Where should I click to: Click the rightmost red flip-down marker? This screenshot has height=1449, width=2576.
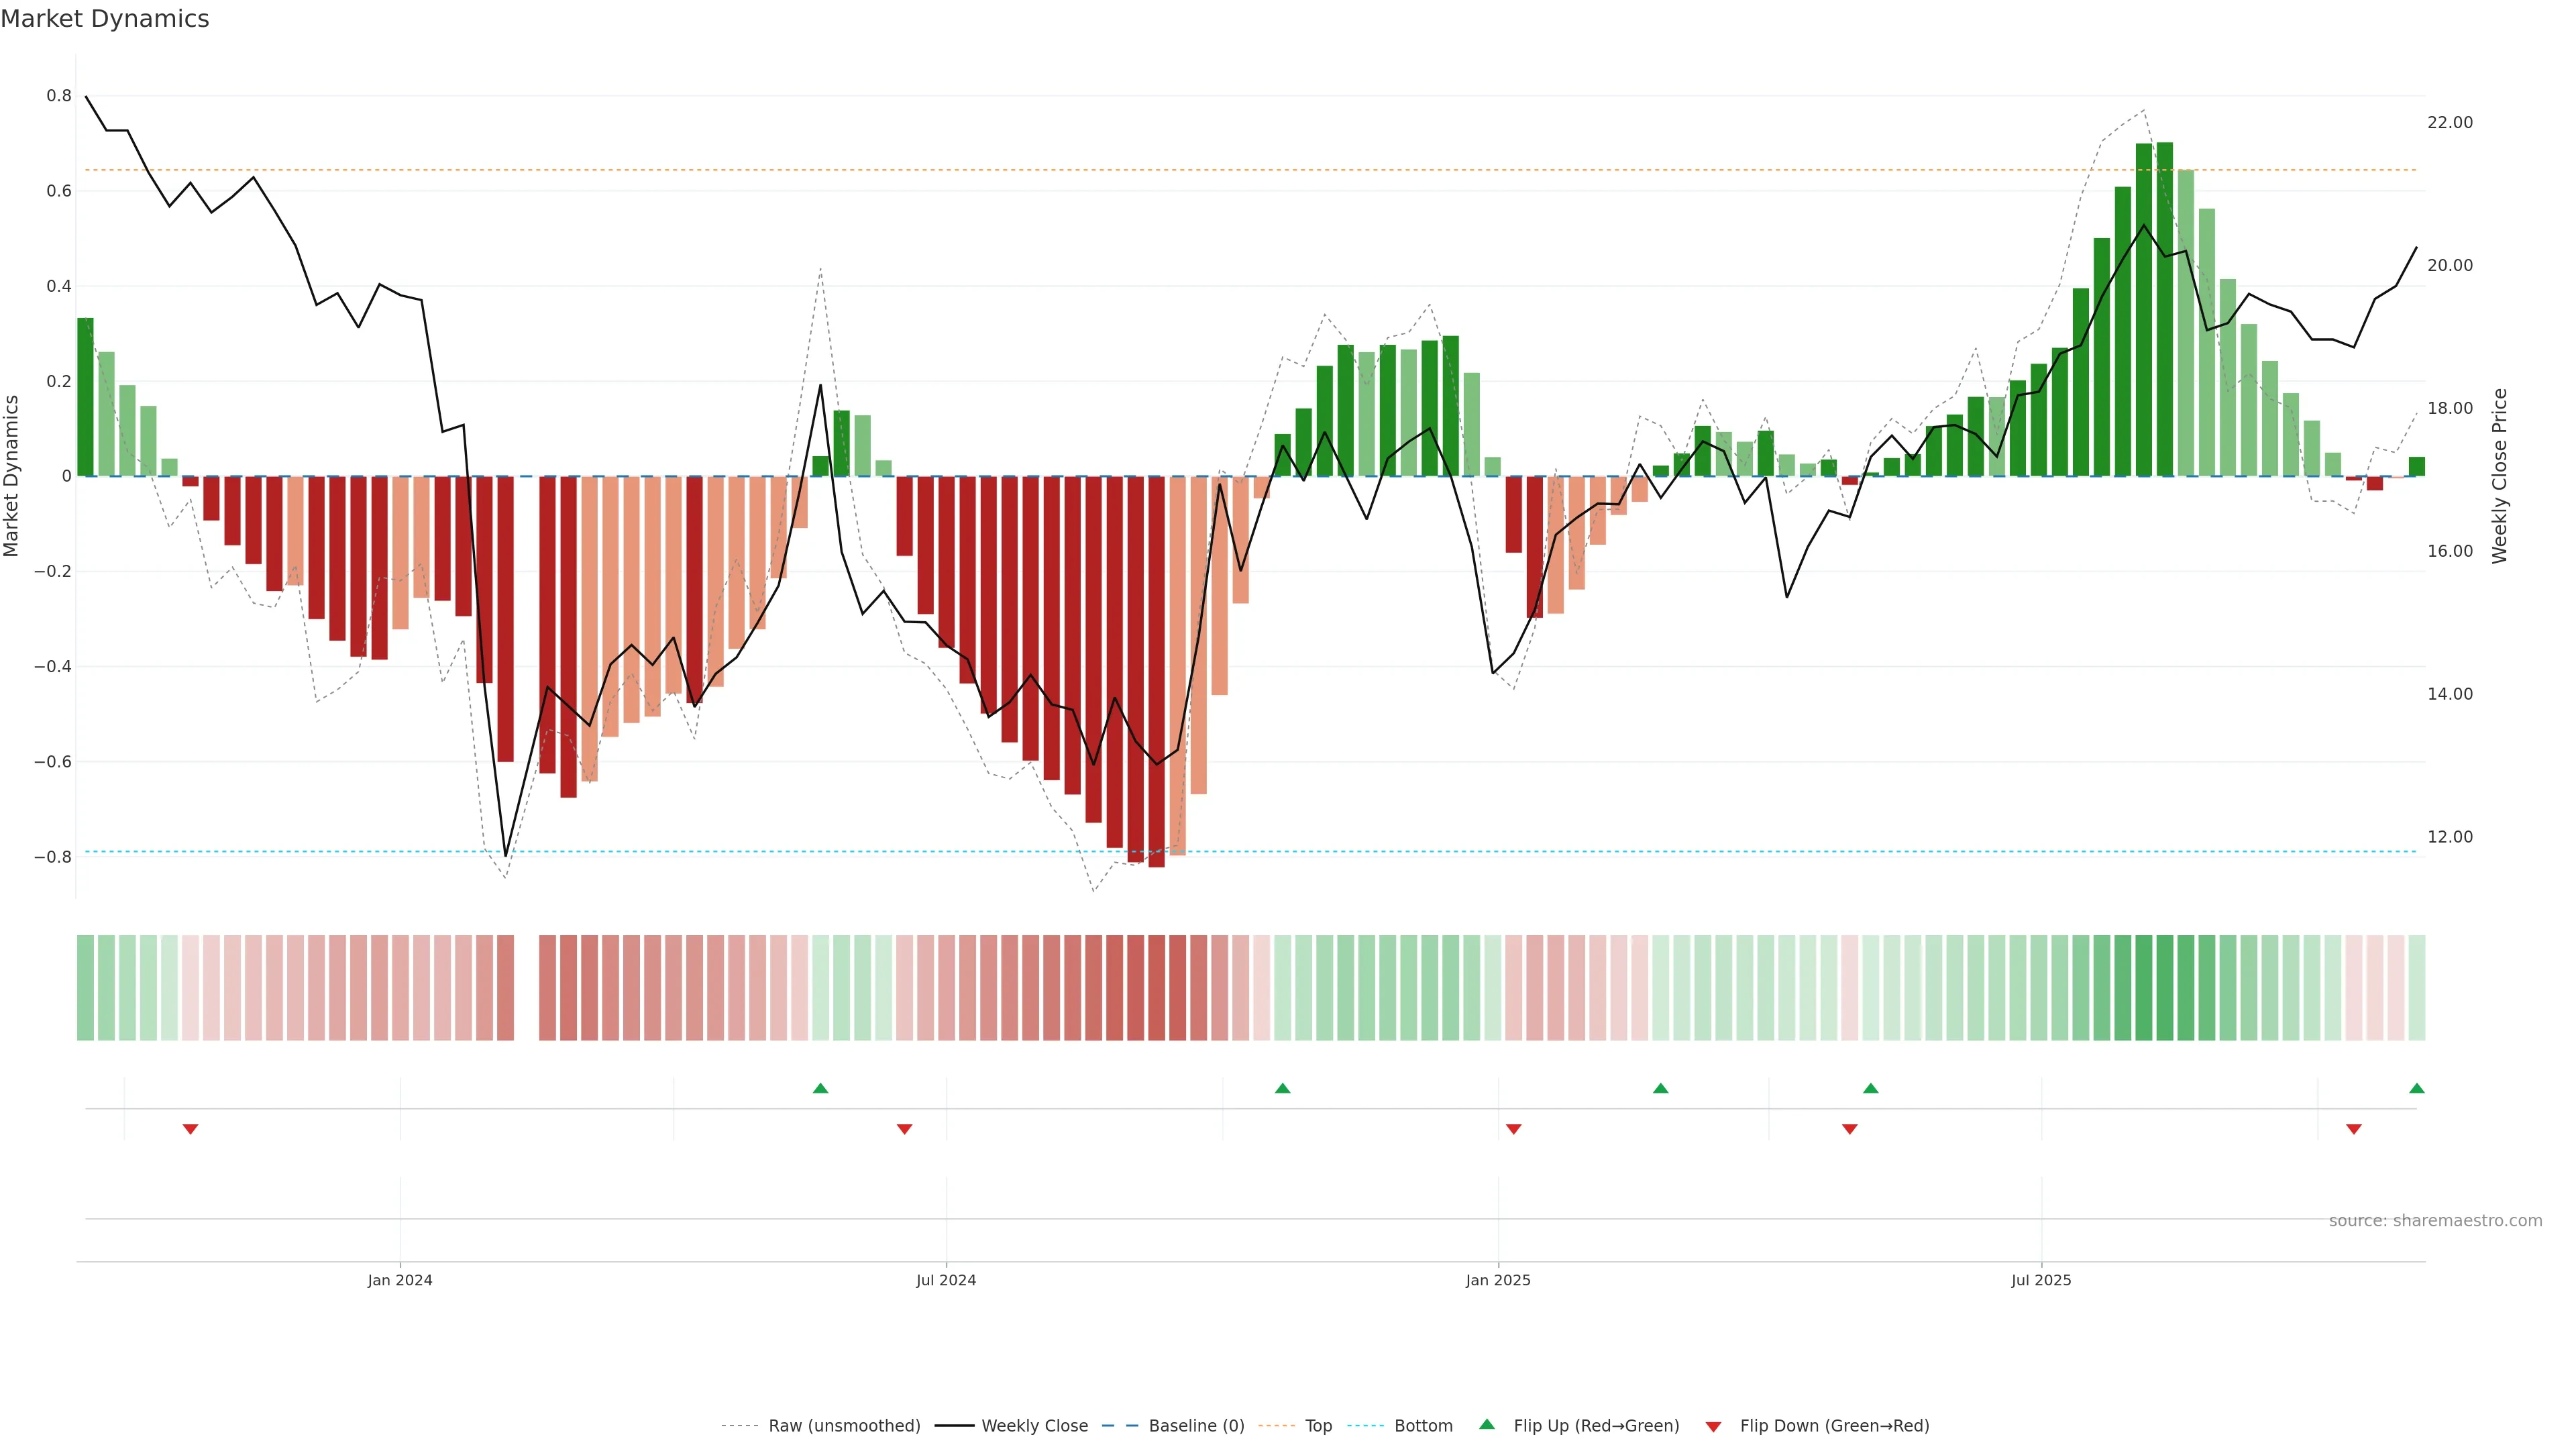coord(2353,1129)
